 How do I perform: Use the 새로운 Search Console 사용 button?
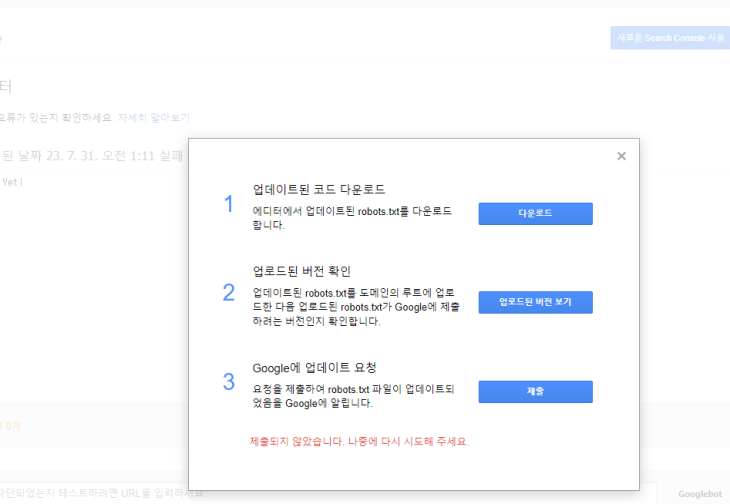tap(670, 38)
